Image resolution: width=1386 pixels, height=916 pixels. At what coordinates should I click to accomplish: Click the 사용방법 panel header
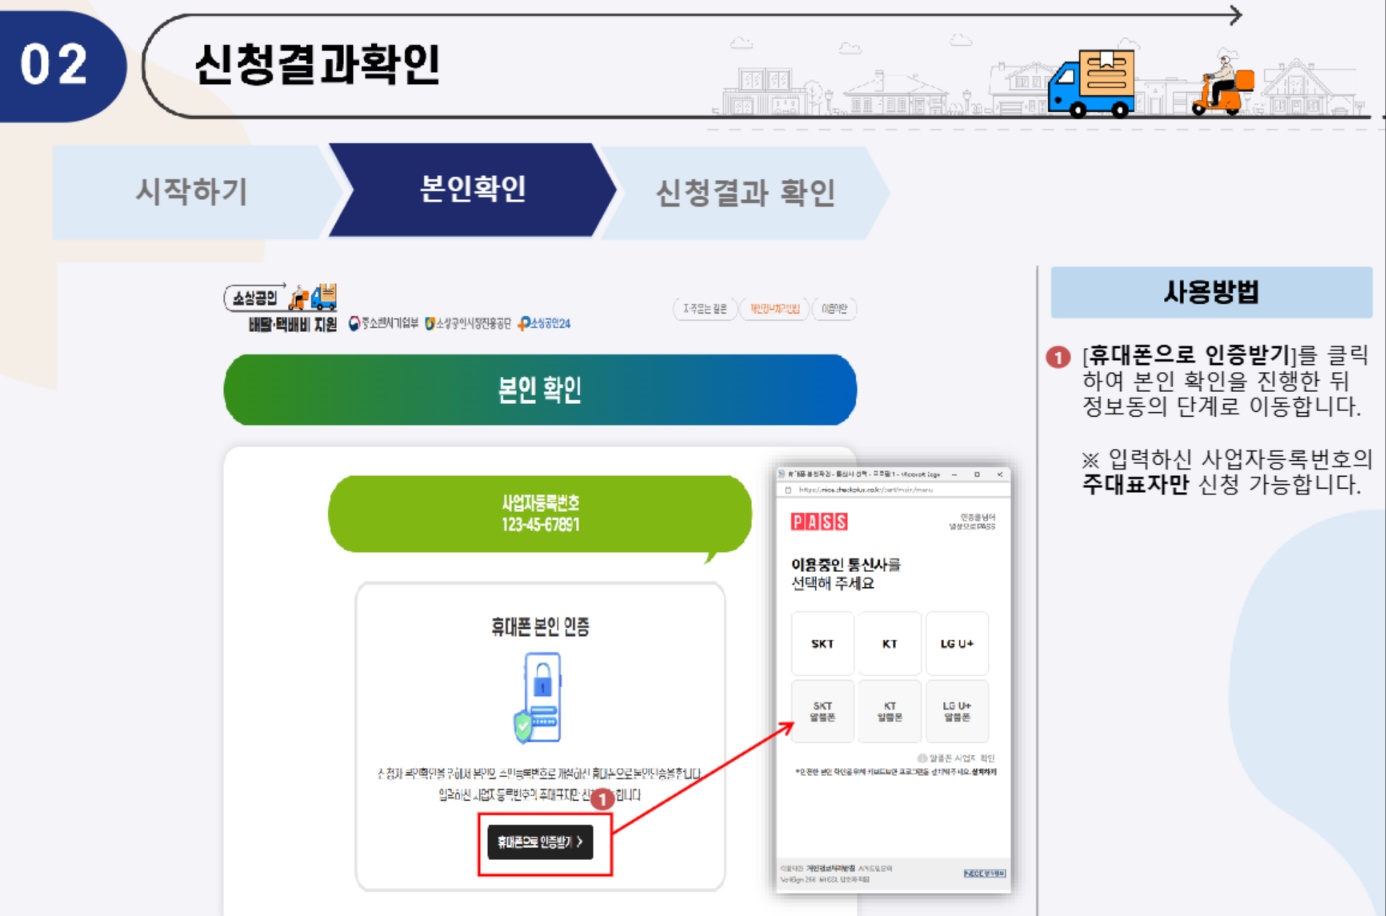(x=1211, y=292)
